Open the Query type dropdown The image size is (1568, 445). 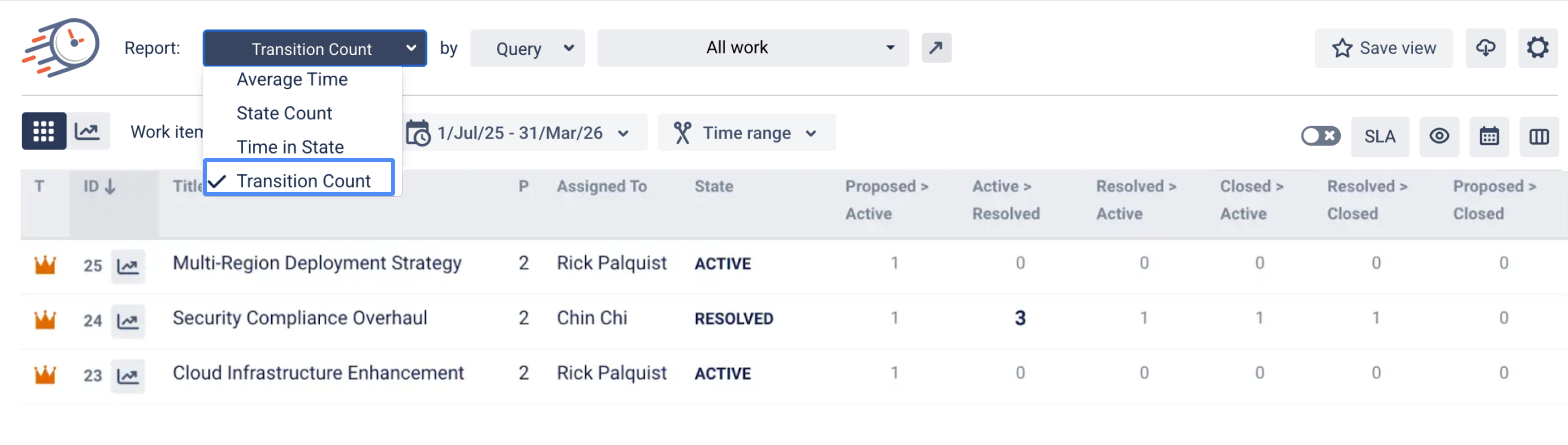click(x=527, y=48)
